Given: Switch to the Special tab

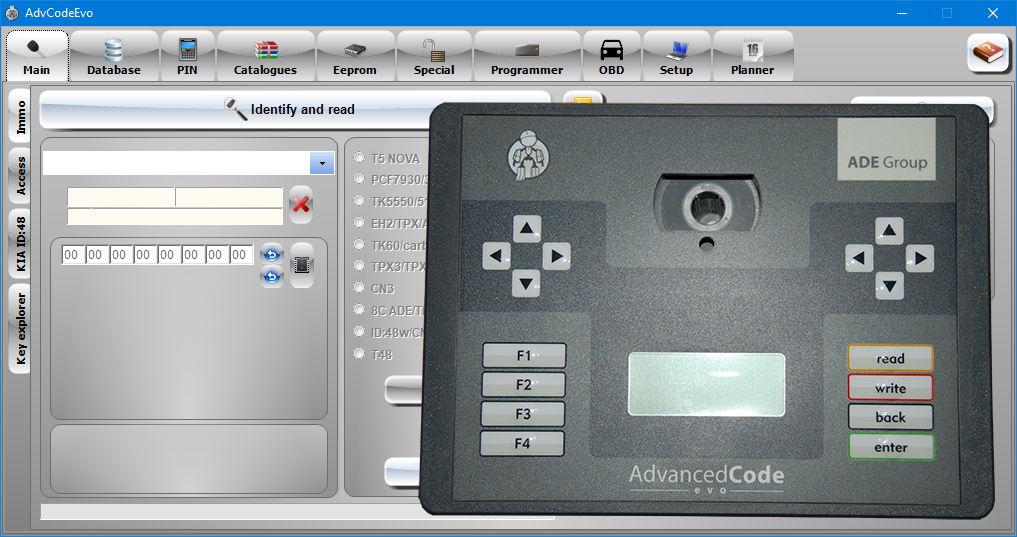Looking at the screenshot, I should click(x=434, y=56).
